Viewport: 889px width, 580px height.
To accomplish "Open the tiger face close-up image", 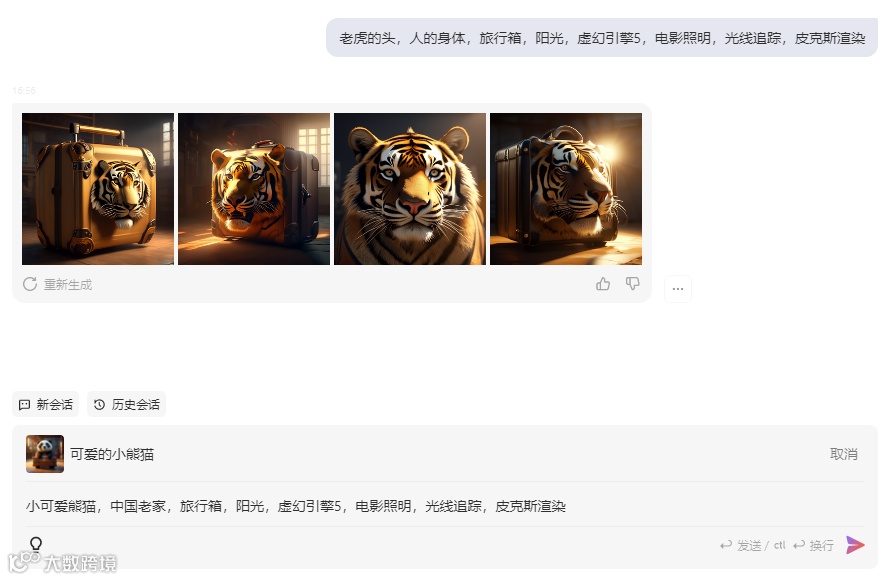I will [410, 189].
